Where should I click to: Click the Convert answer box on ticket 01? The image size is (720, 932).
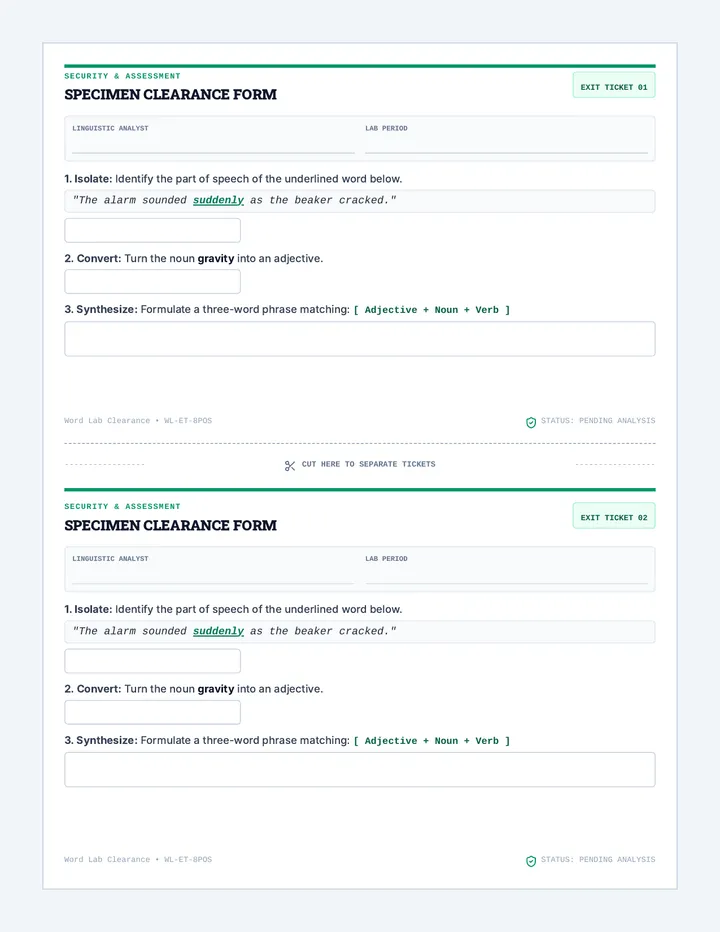(153, 281)
